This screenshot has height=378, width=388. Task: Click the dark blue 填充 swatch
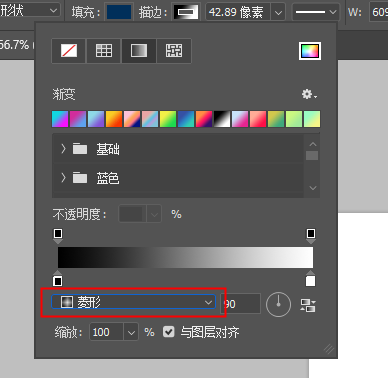119,12
